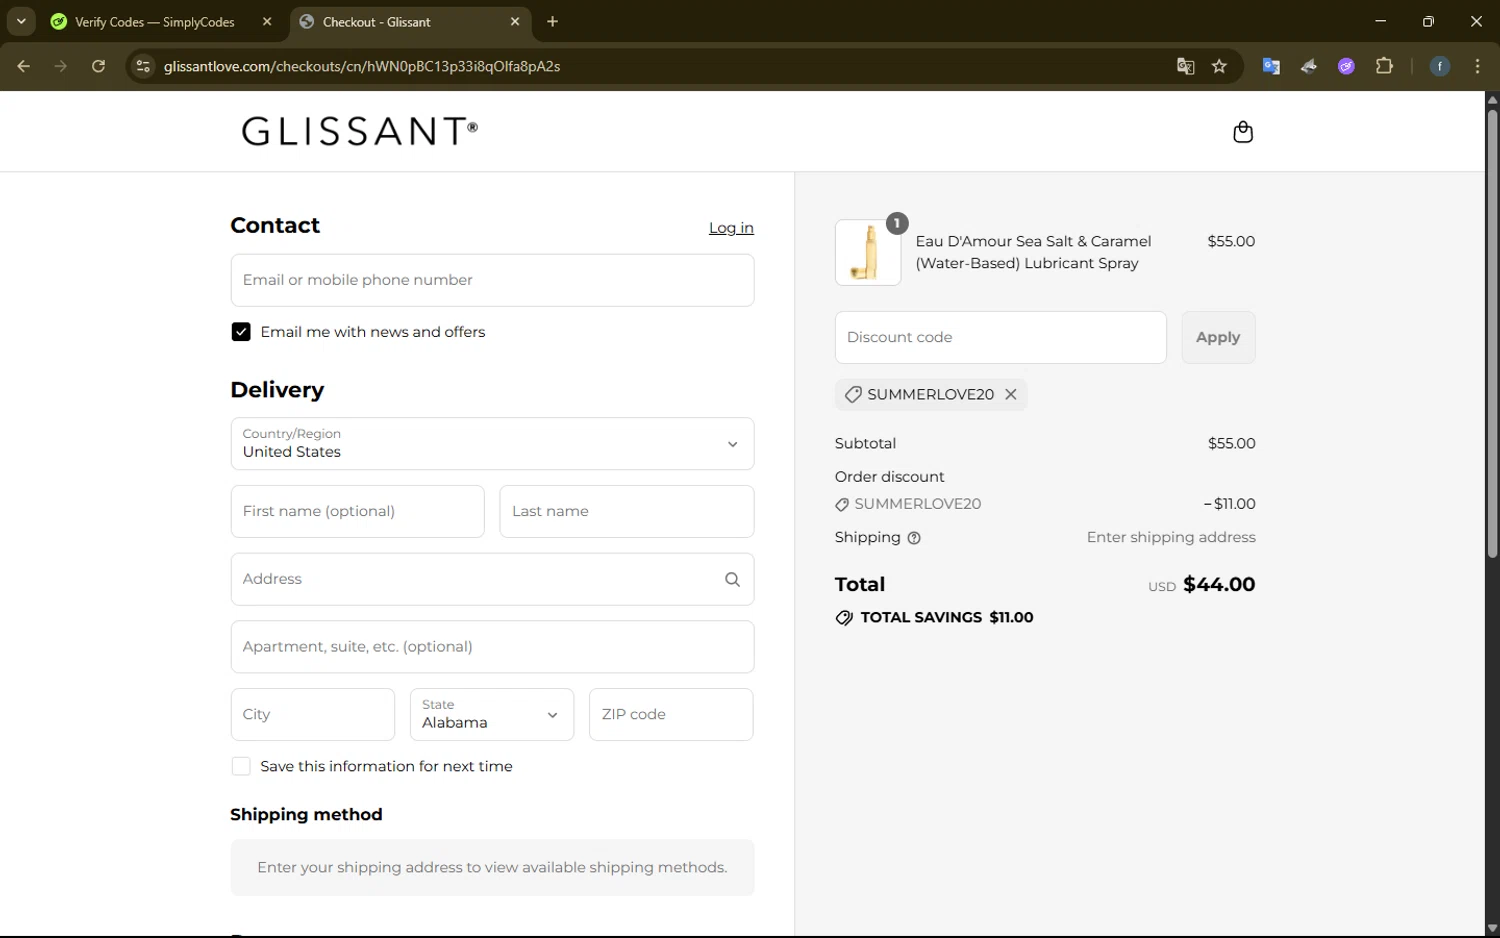Minimize the browser window
The image size is (1500, 938).
pos(1380,21)
